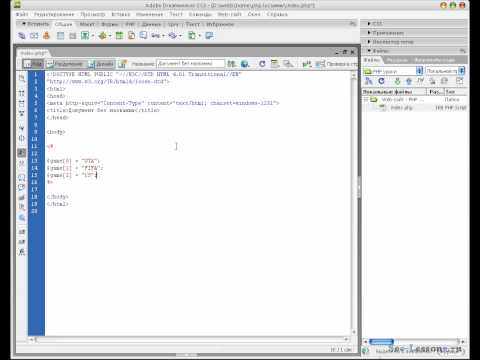Insert a Hyperlink from the Common bar
The image size is (480, 360).
[22, 35]
